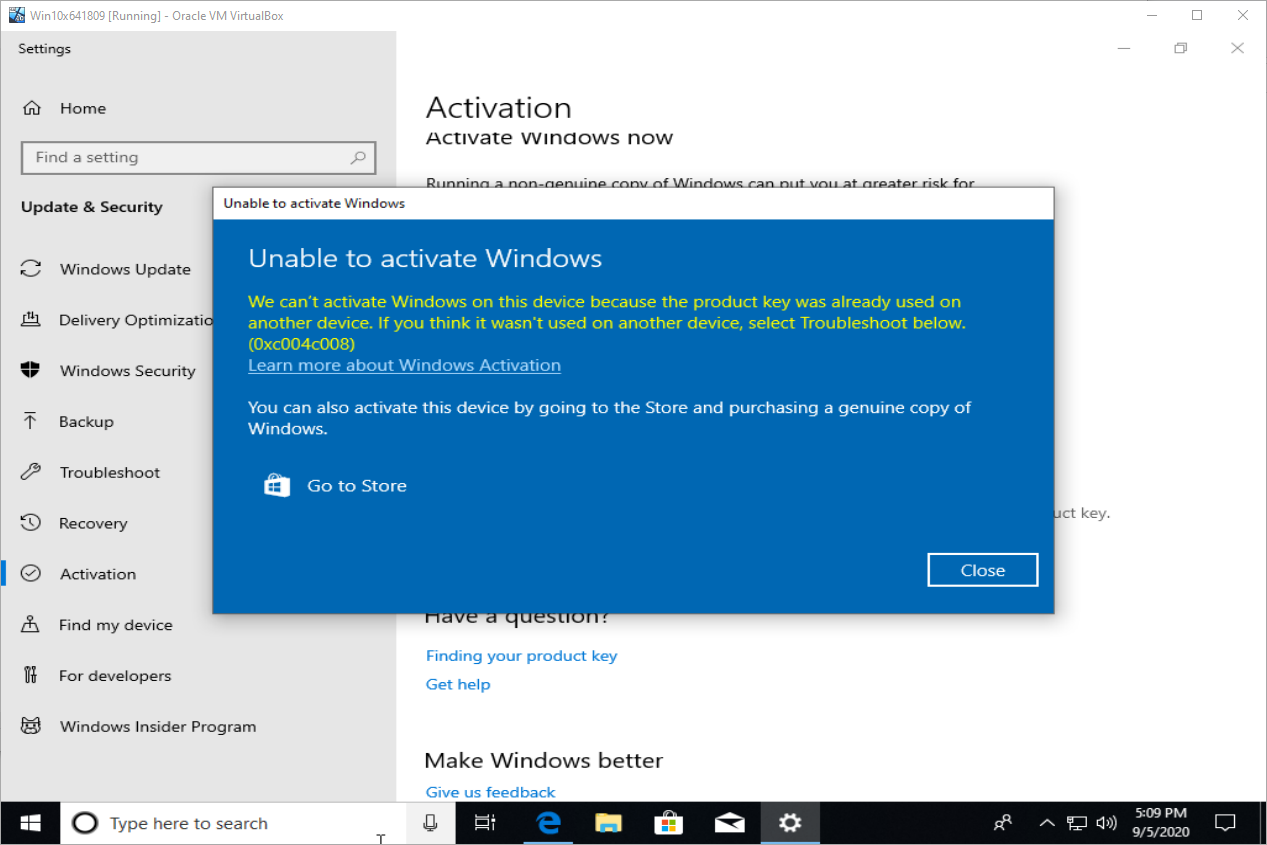Click the error code 0xc004c008 text
This screenshot has height=845, width=1267.
tap(302, 344)
